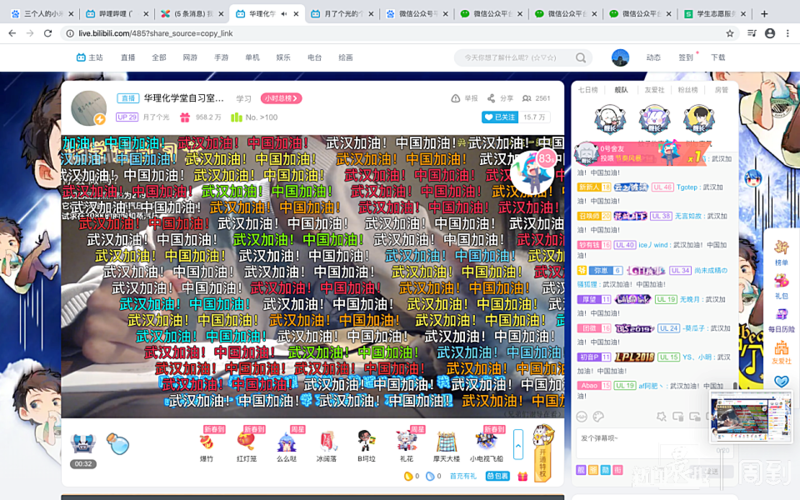Switch to the 粉丝榜 tab
The image size is (800, 500).
point(688,90)
